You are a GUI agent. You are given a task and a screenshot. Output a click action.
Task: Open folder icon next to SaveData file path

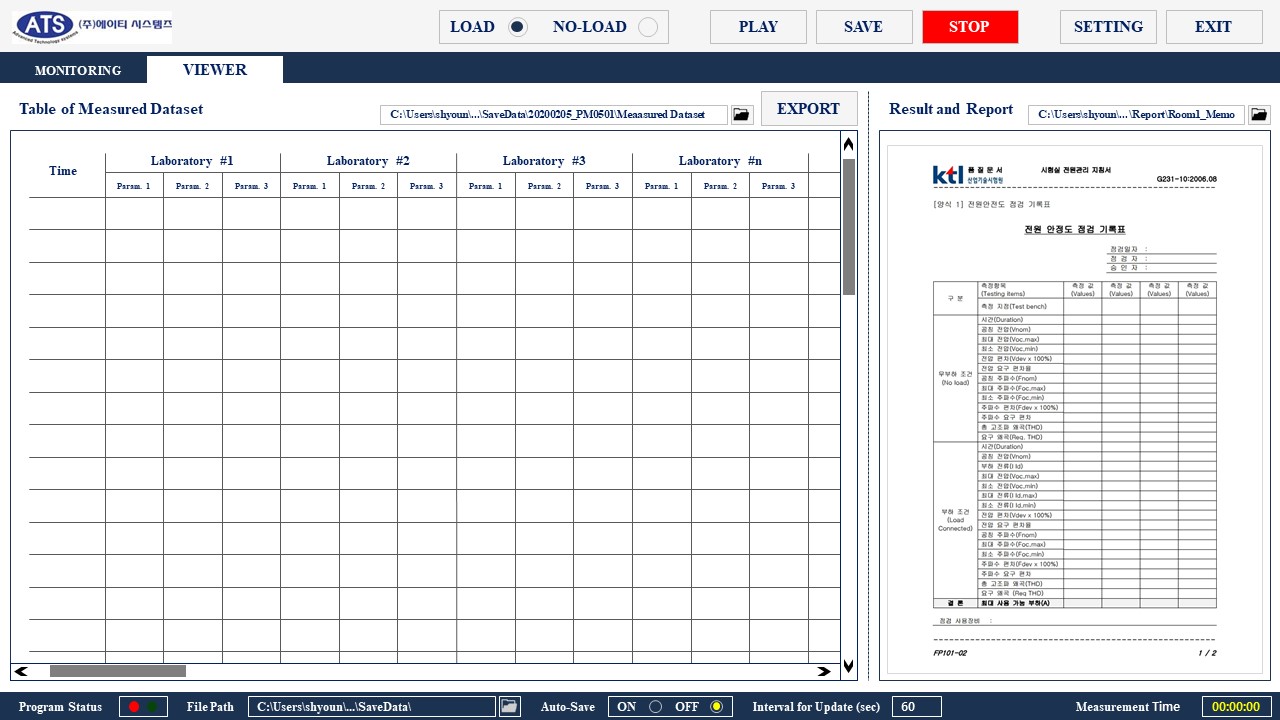click(510, 707)
